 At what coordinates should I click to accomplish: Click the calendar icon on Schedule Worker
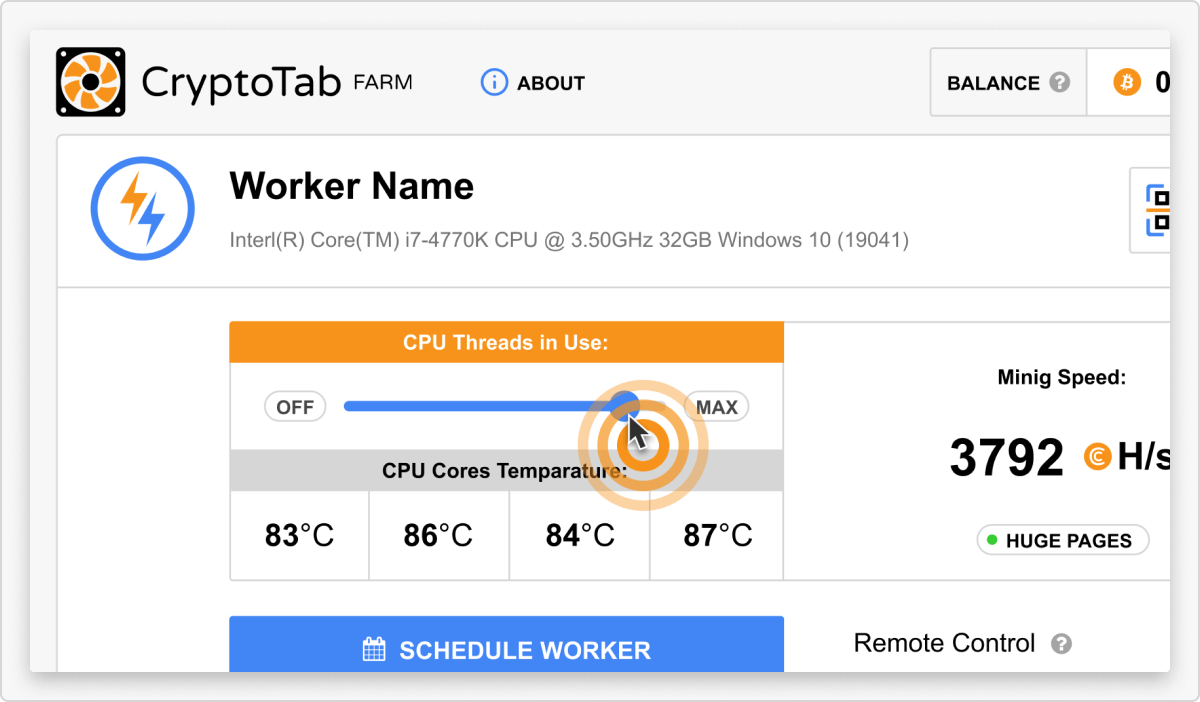373,650
